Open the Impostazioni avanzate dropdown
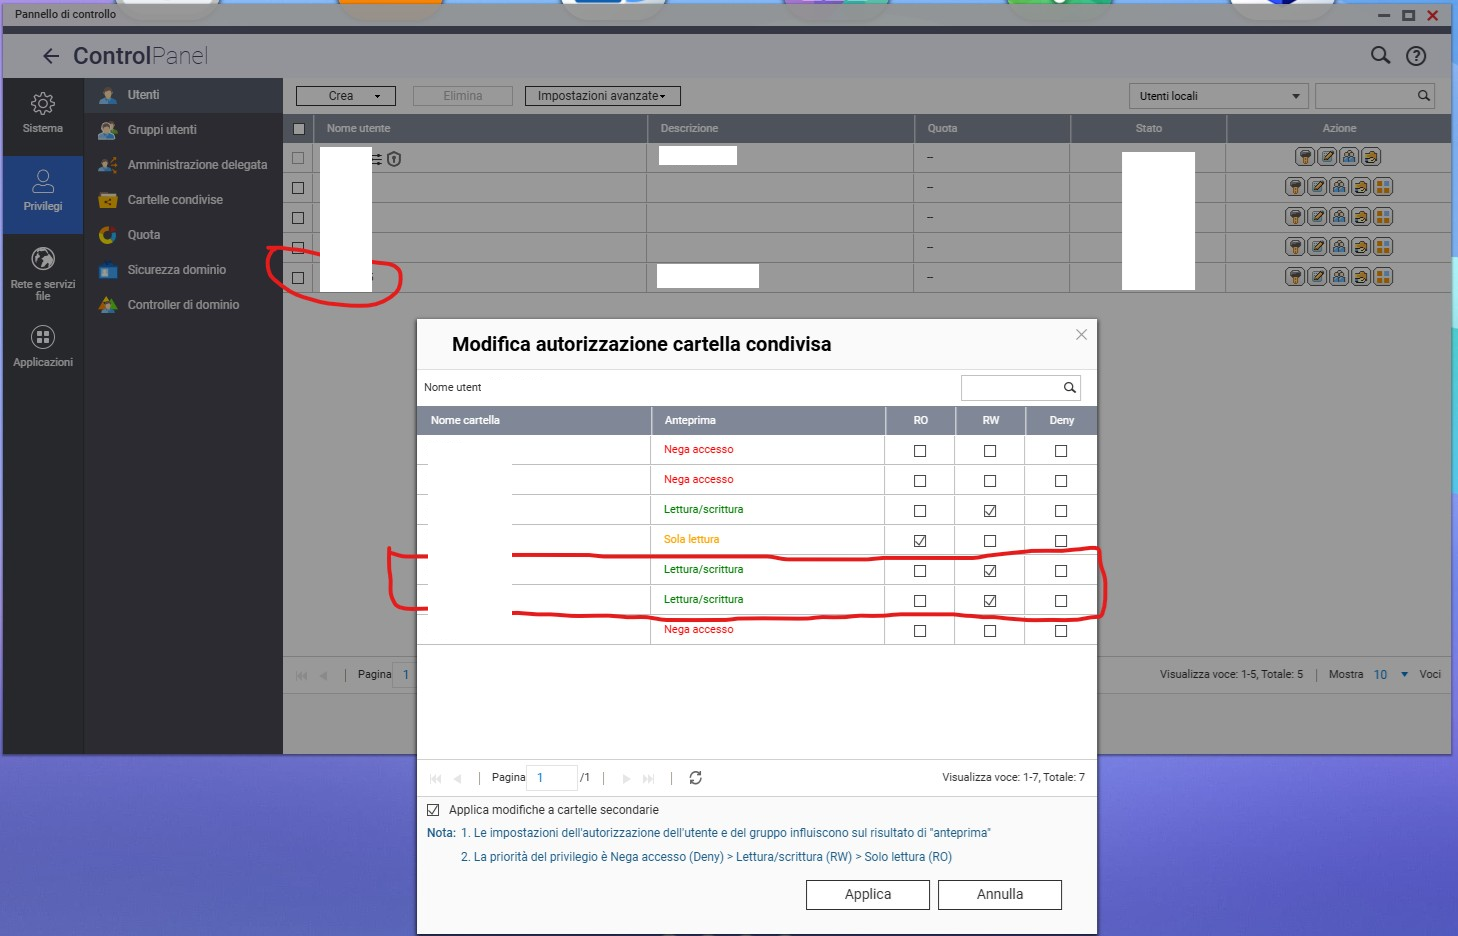Screen dimensions: 1458x936 (x=602, y=96)
